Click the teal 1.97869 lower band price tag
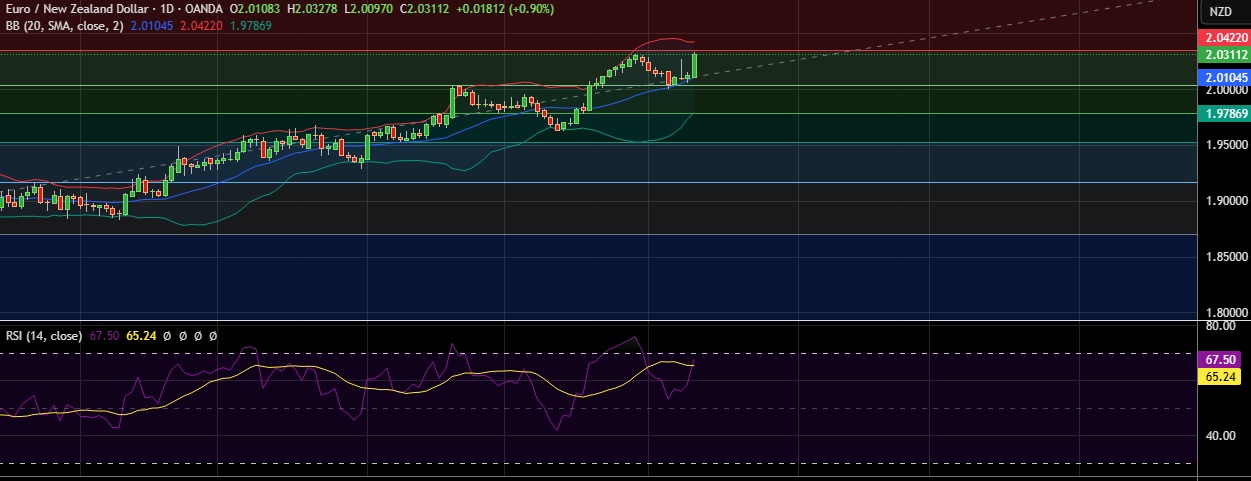Viewport: 1251px width, 481px height. pos(1224,115)
